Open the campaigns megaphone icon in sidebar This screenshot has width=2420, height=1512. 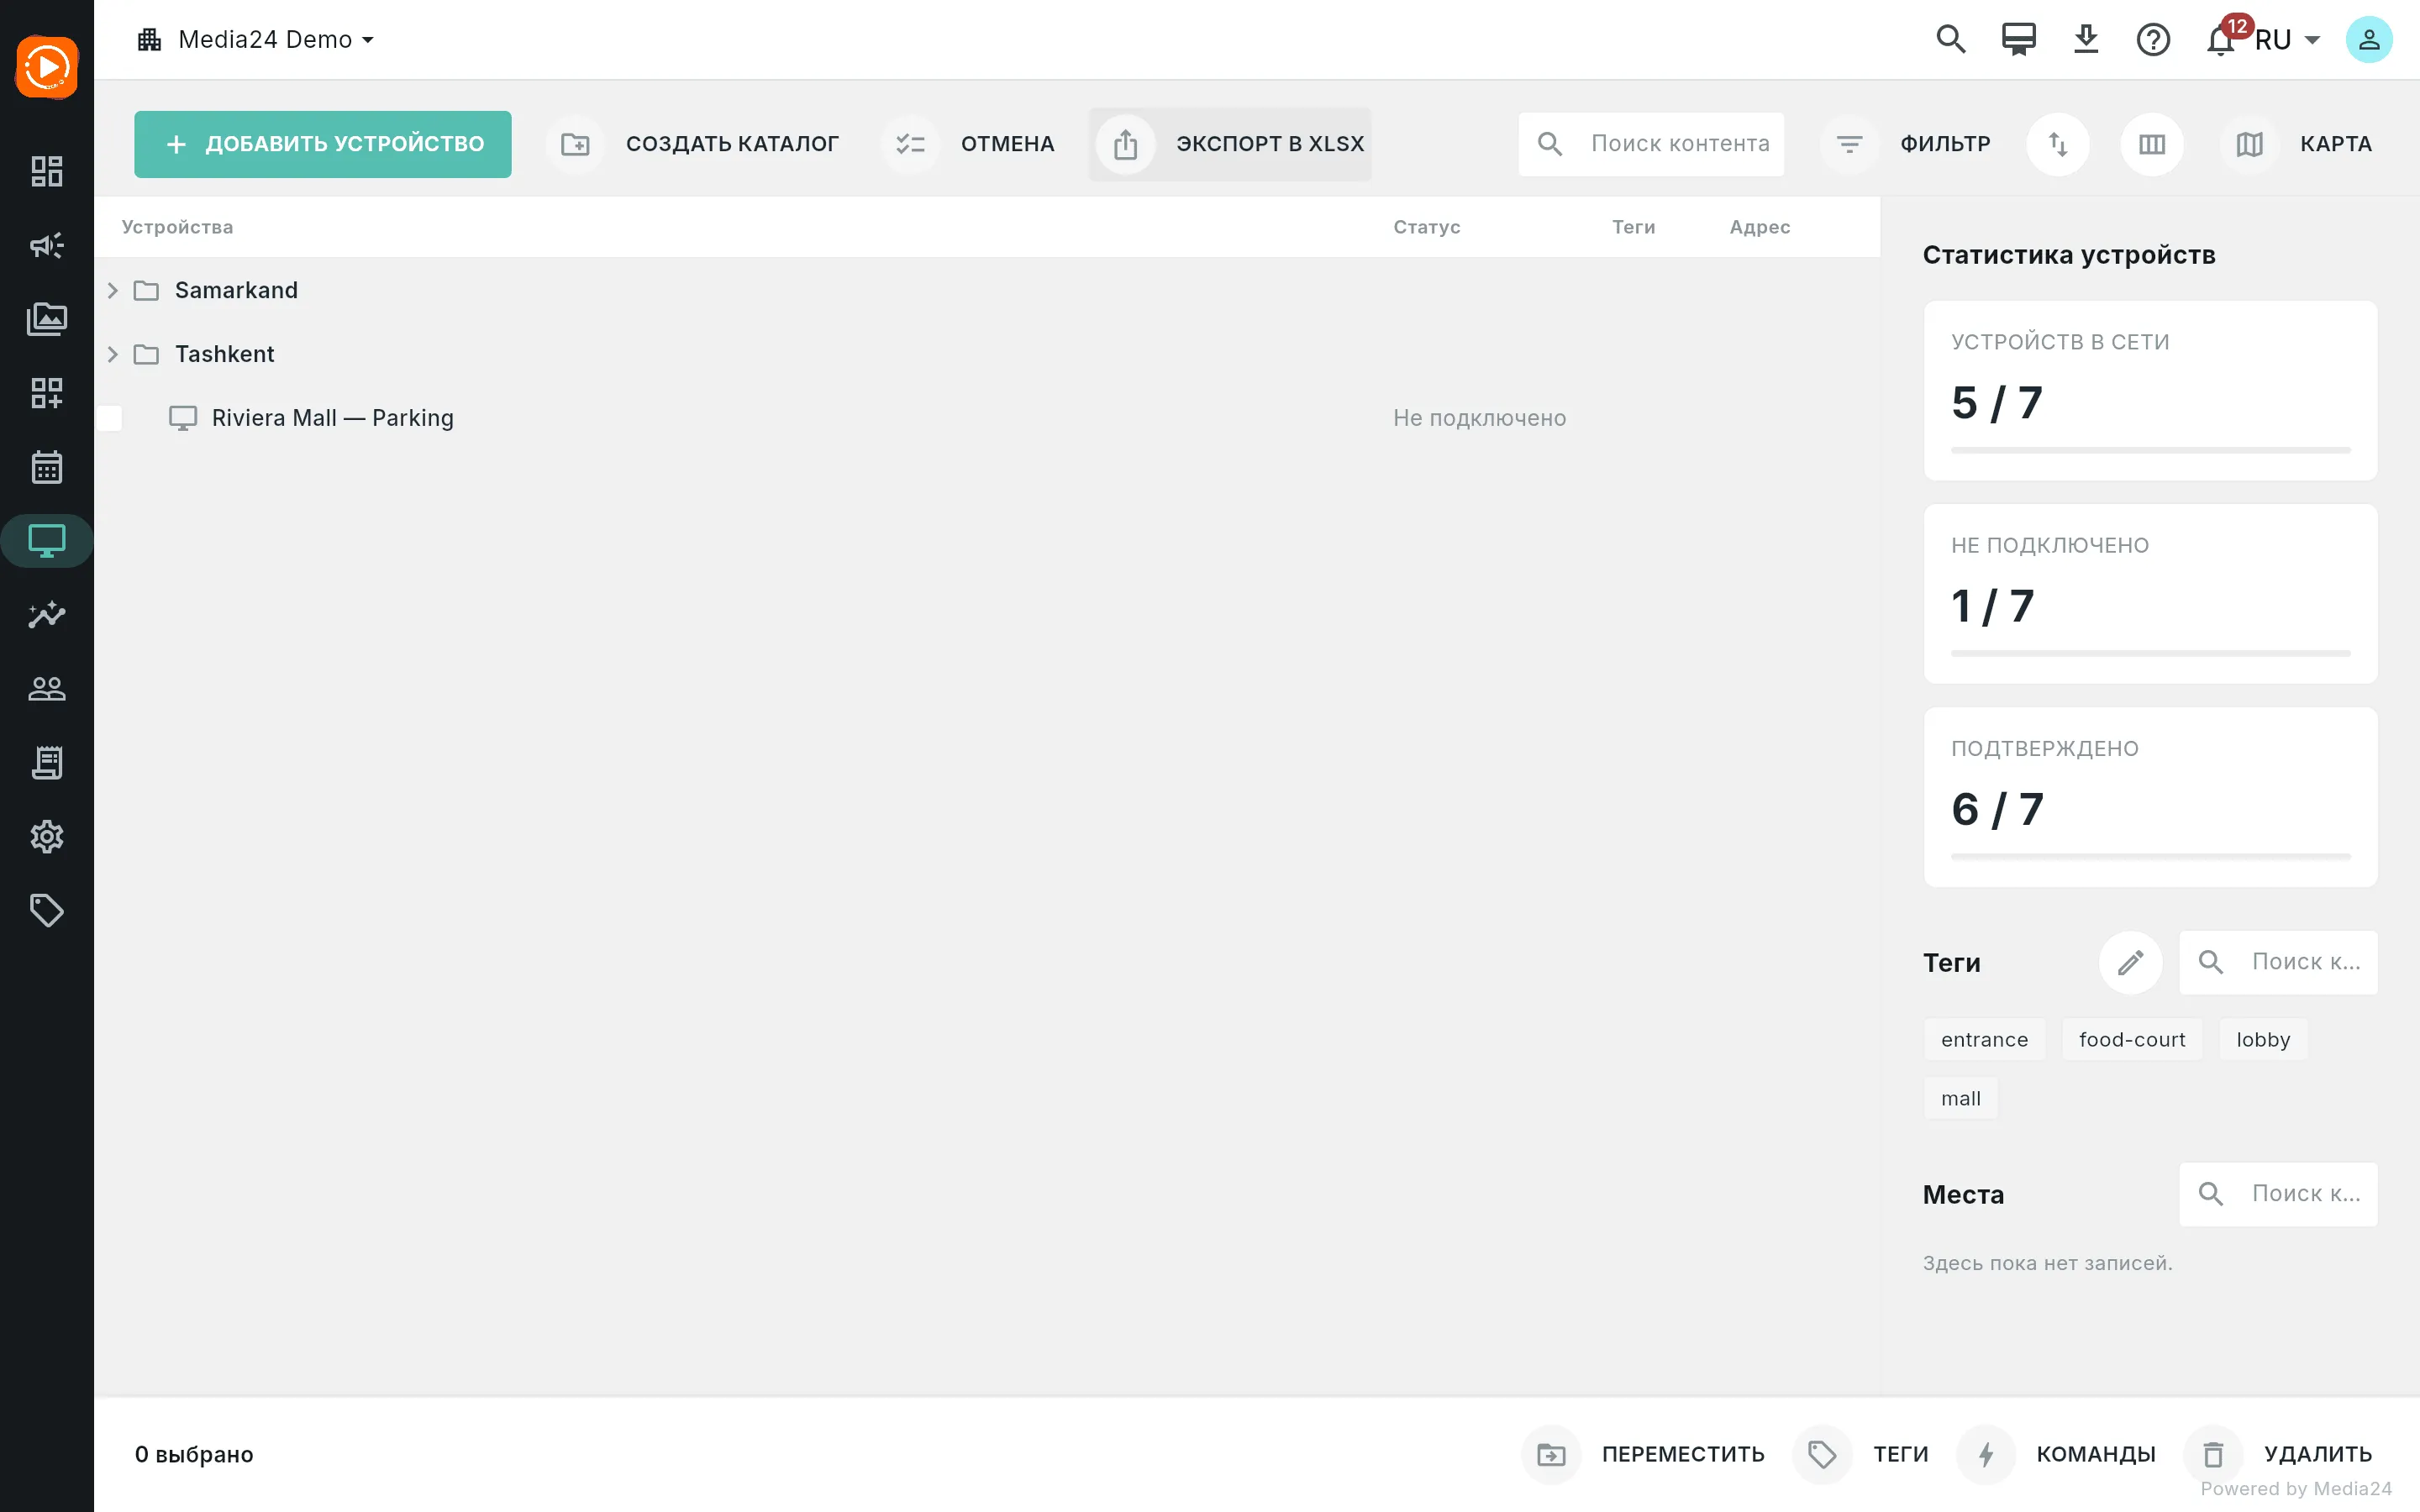[47, 245]
